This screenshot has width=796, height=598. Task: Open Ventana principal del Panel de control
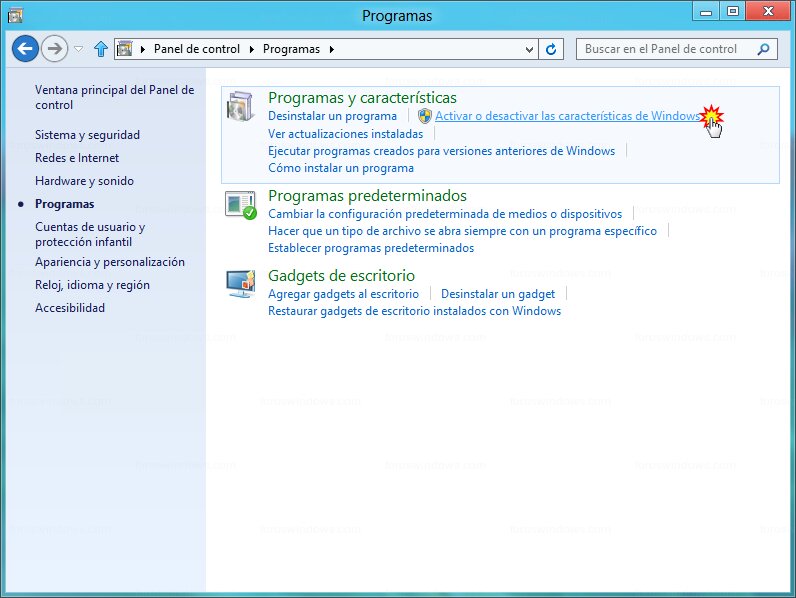(x=114, y=97)
